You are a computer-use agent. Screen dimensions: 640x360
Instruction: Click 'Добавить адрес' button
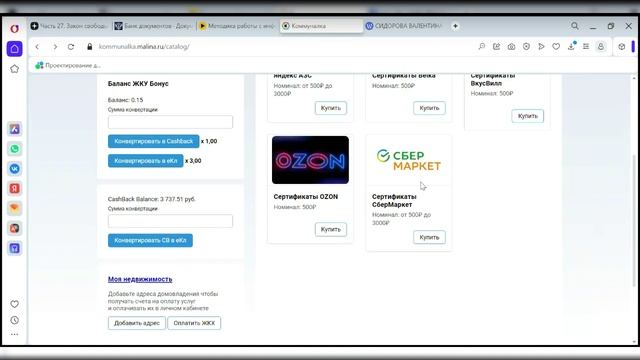(x=137, y=323)
